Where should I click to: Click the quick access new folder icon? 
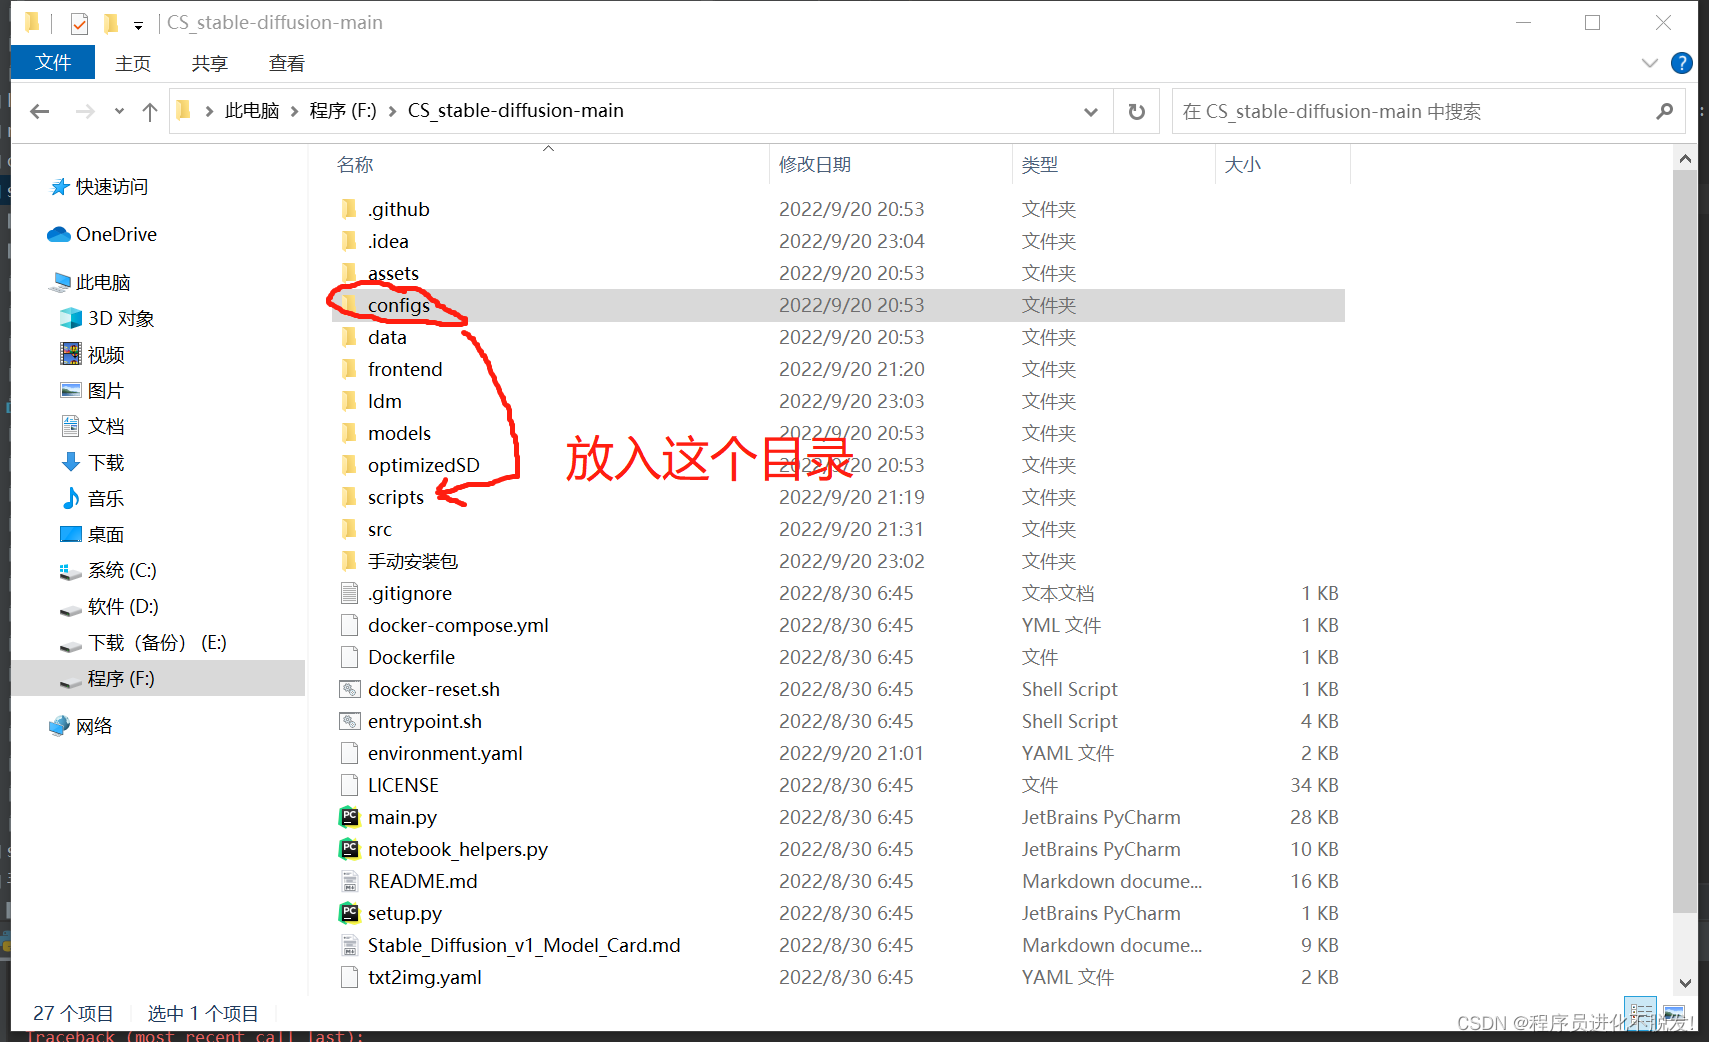[x=111, y=22]
